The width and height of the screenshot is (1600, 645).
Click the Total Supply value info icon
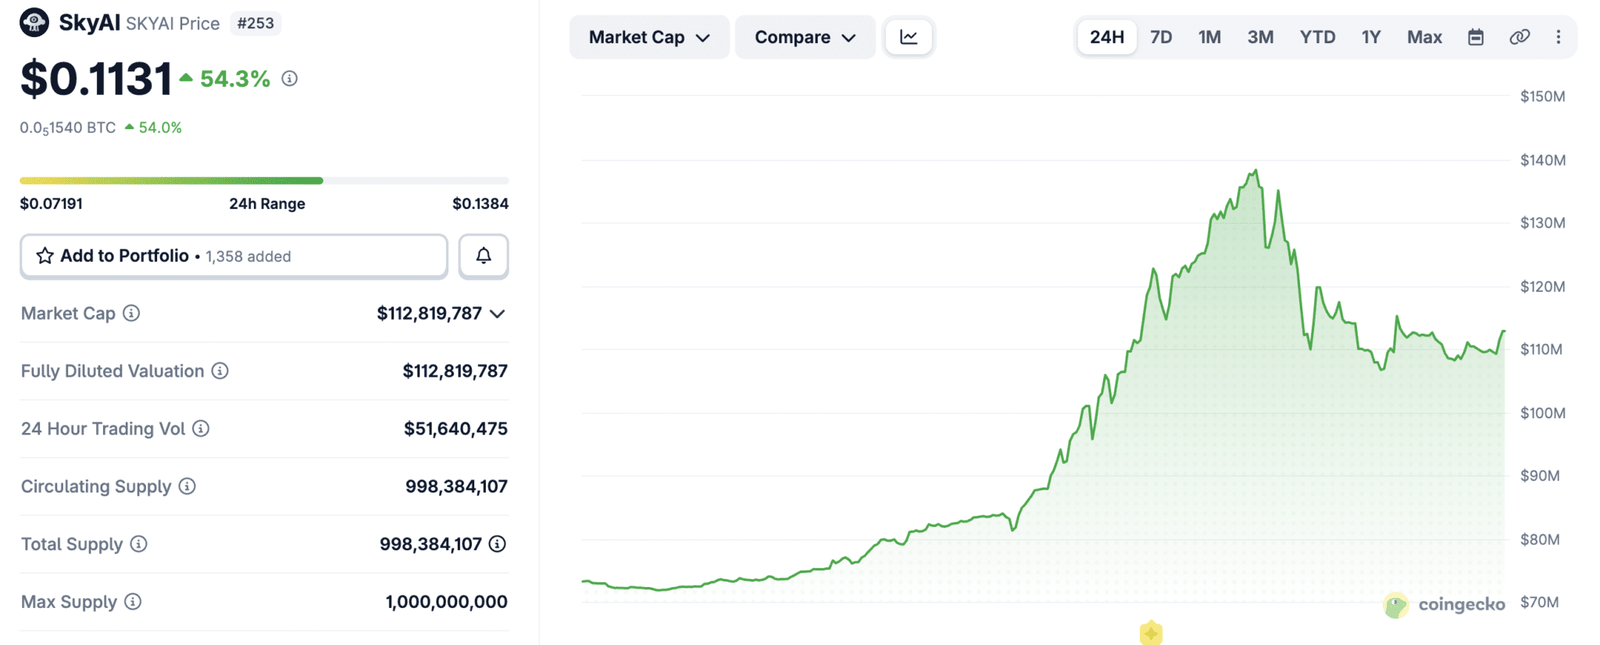[x=497, y=544]
